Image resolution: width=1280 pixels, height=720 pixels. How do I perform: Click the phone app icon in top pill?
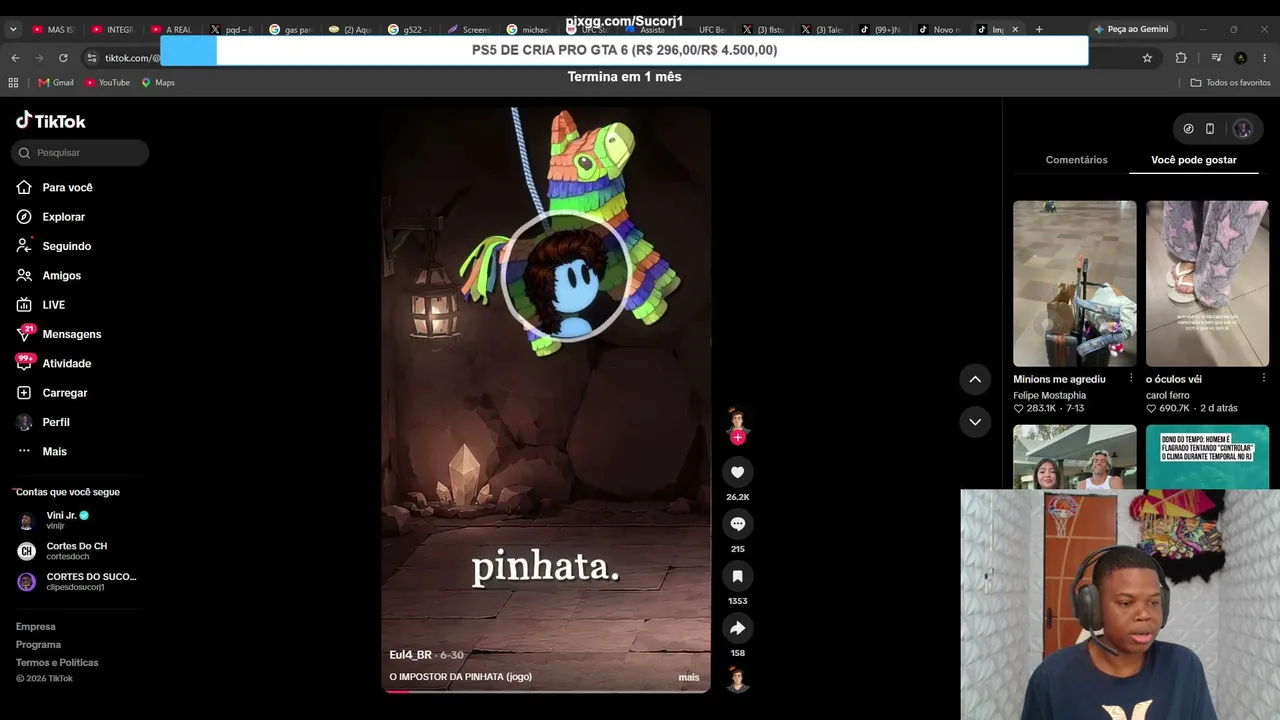tap(1210, 129)
